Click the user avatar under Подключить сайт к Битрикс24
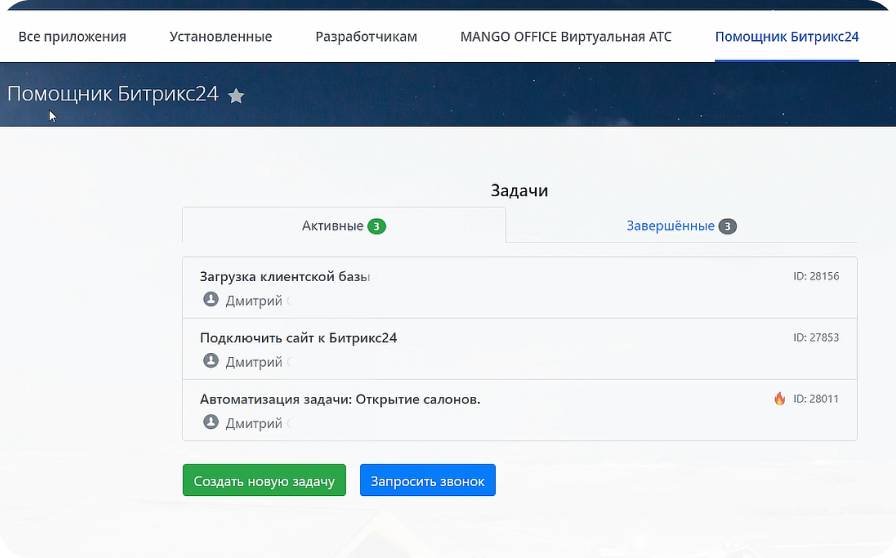 point(211,361)
